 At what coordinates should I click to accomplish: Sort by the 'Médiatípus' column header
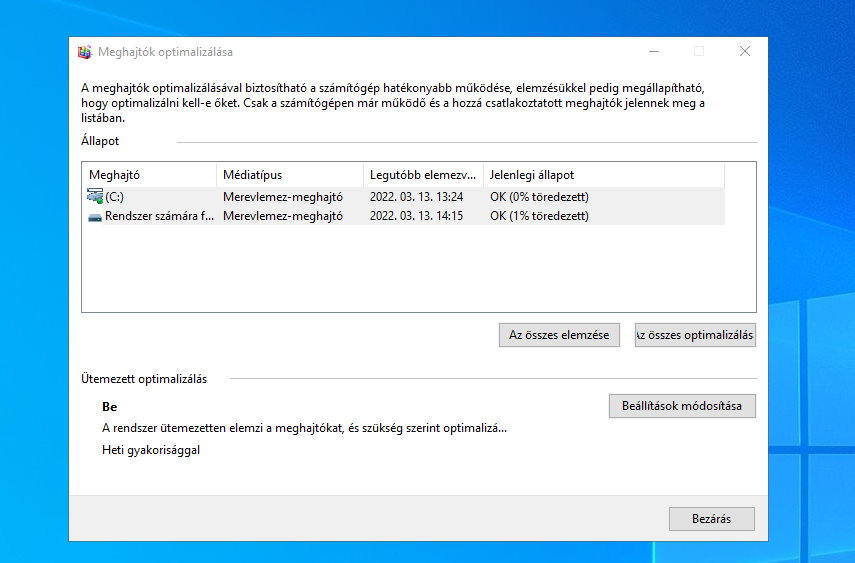pyautogui.click(x=290, y=175)
